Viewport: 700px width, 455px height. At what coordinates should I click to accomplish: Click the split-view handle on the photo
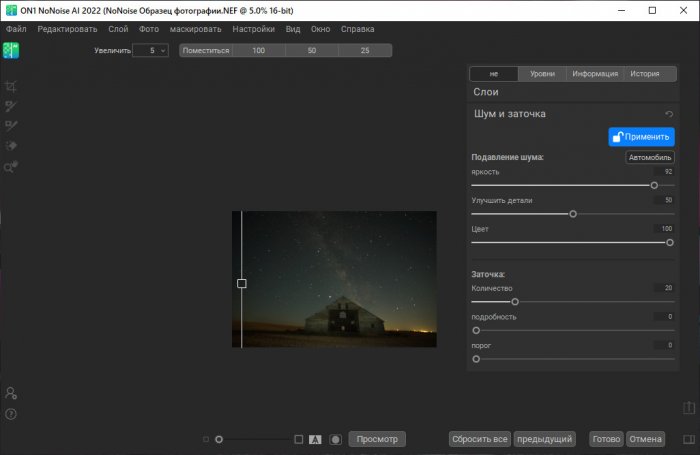click(242, 283)
